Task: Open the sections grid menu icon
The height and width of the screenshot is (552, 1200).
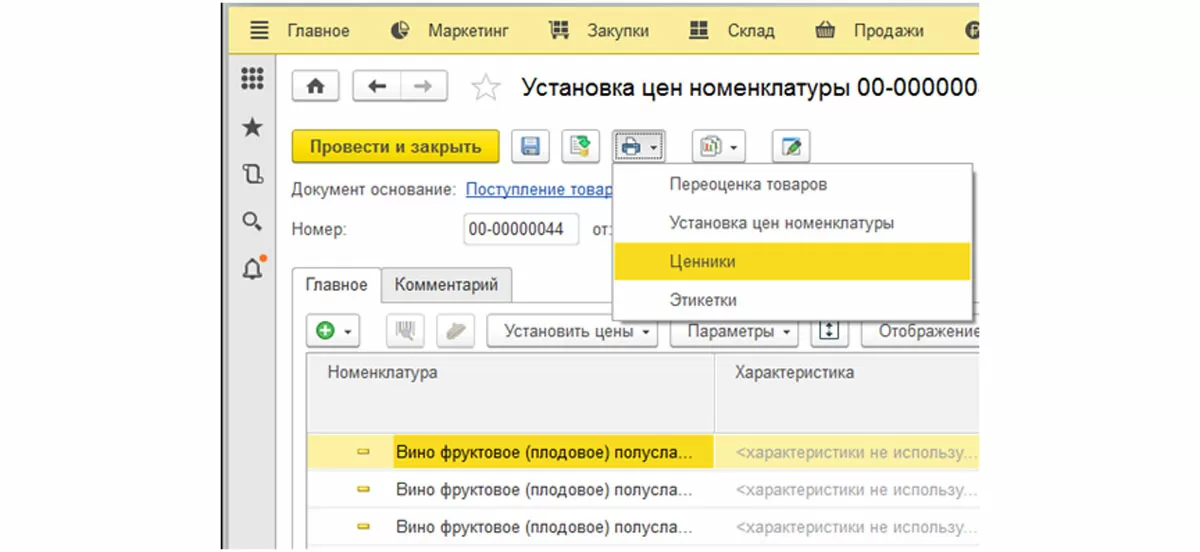Action: (x=253, y=78)
